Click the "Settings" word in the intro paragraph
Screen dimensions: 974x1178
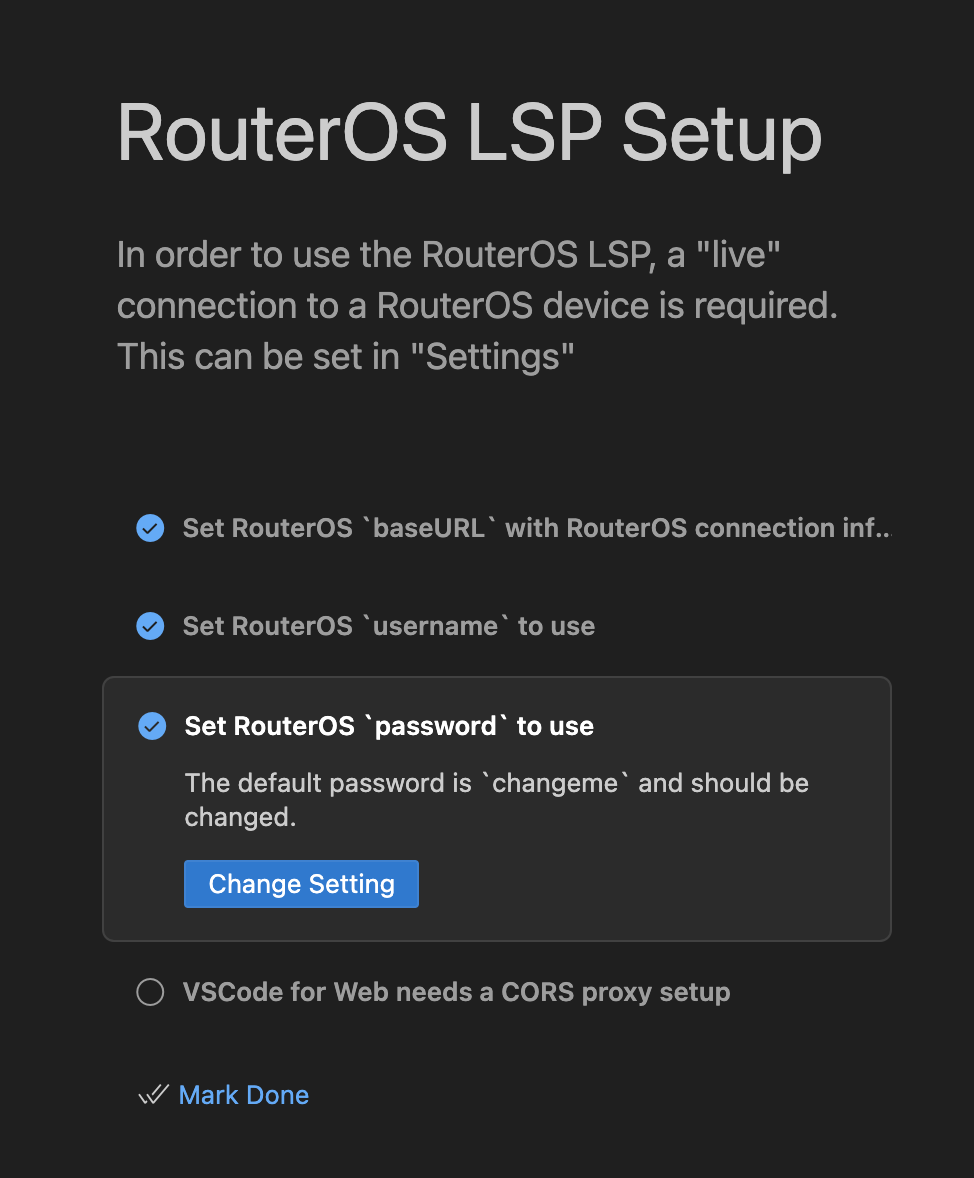[492, 356]
